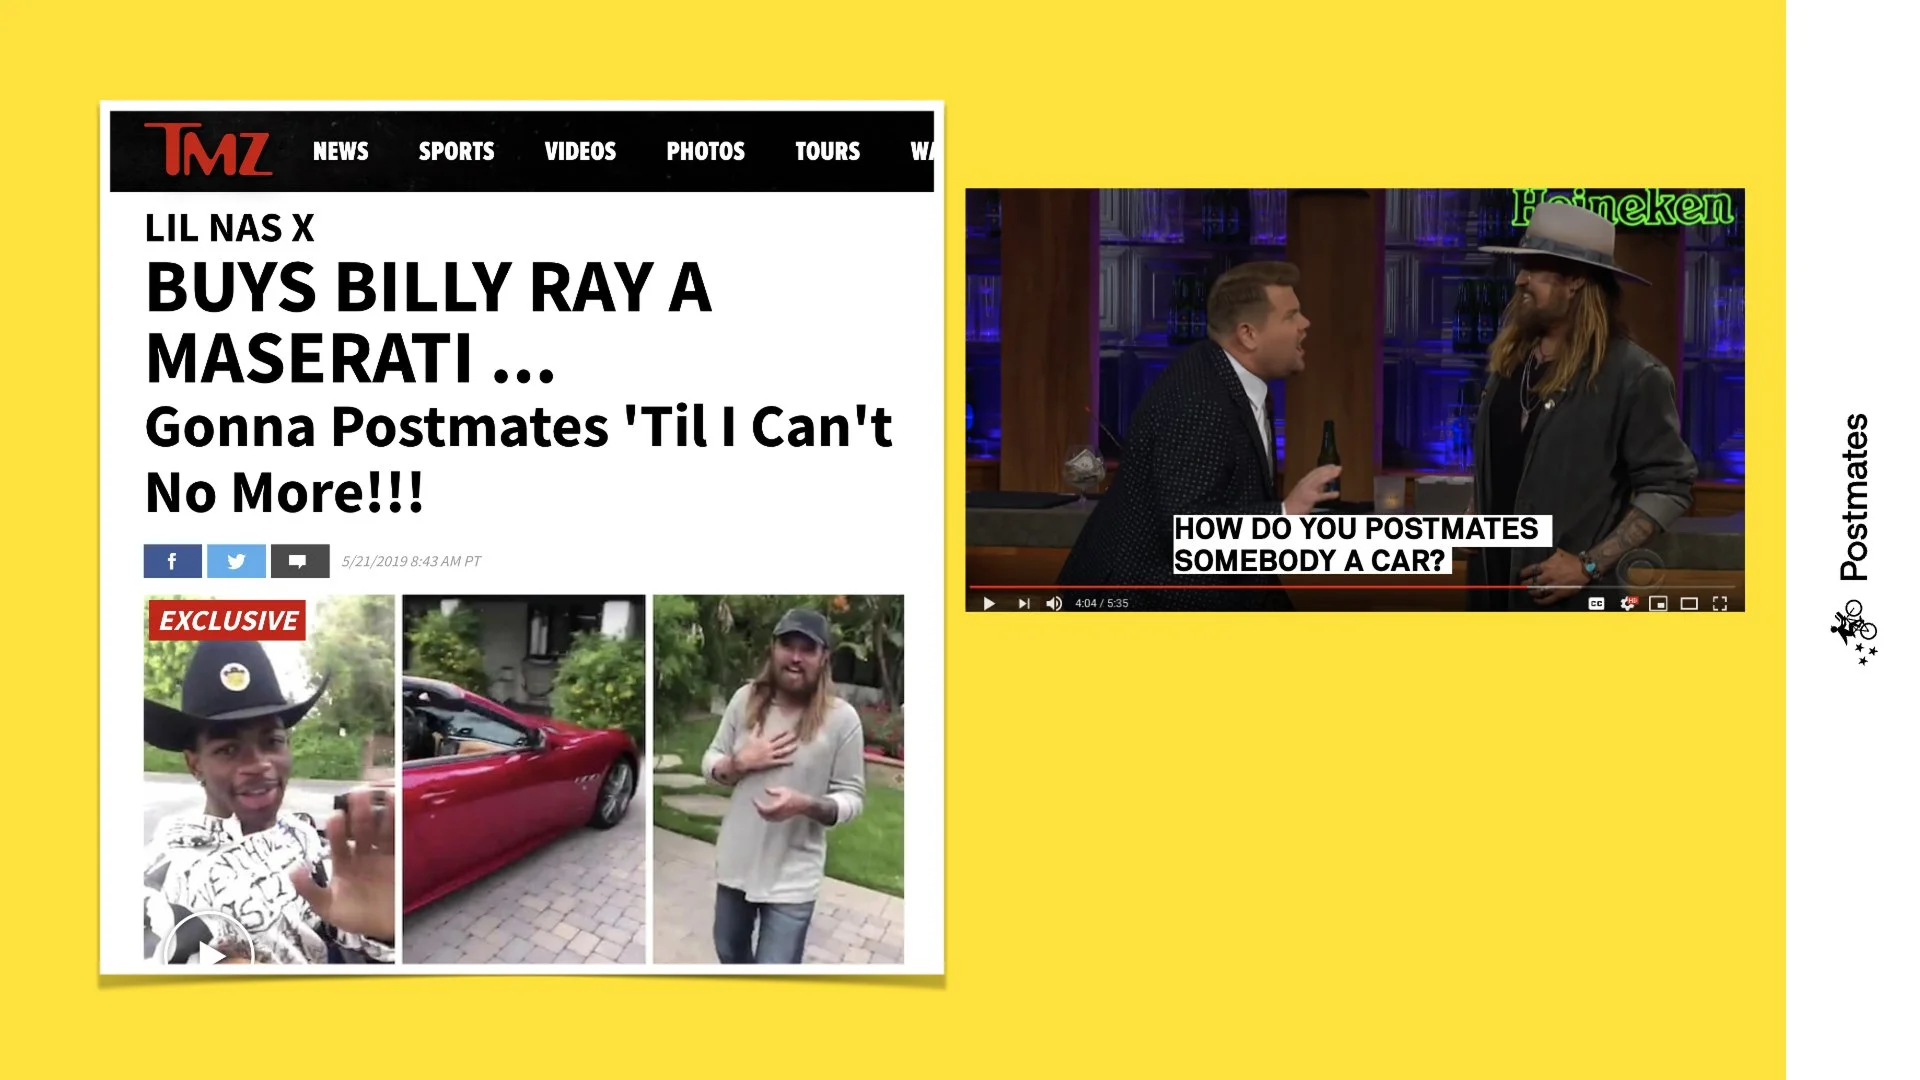The image size is (1920, 1080).
Task: Open the VIDEOS menu item
Action: click(x=580, y=151)
